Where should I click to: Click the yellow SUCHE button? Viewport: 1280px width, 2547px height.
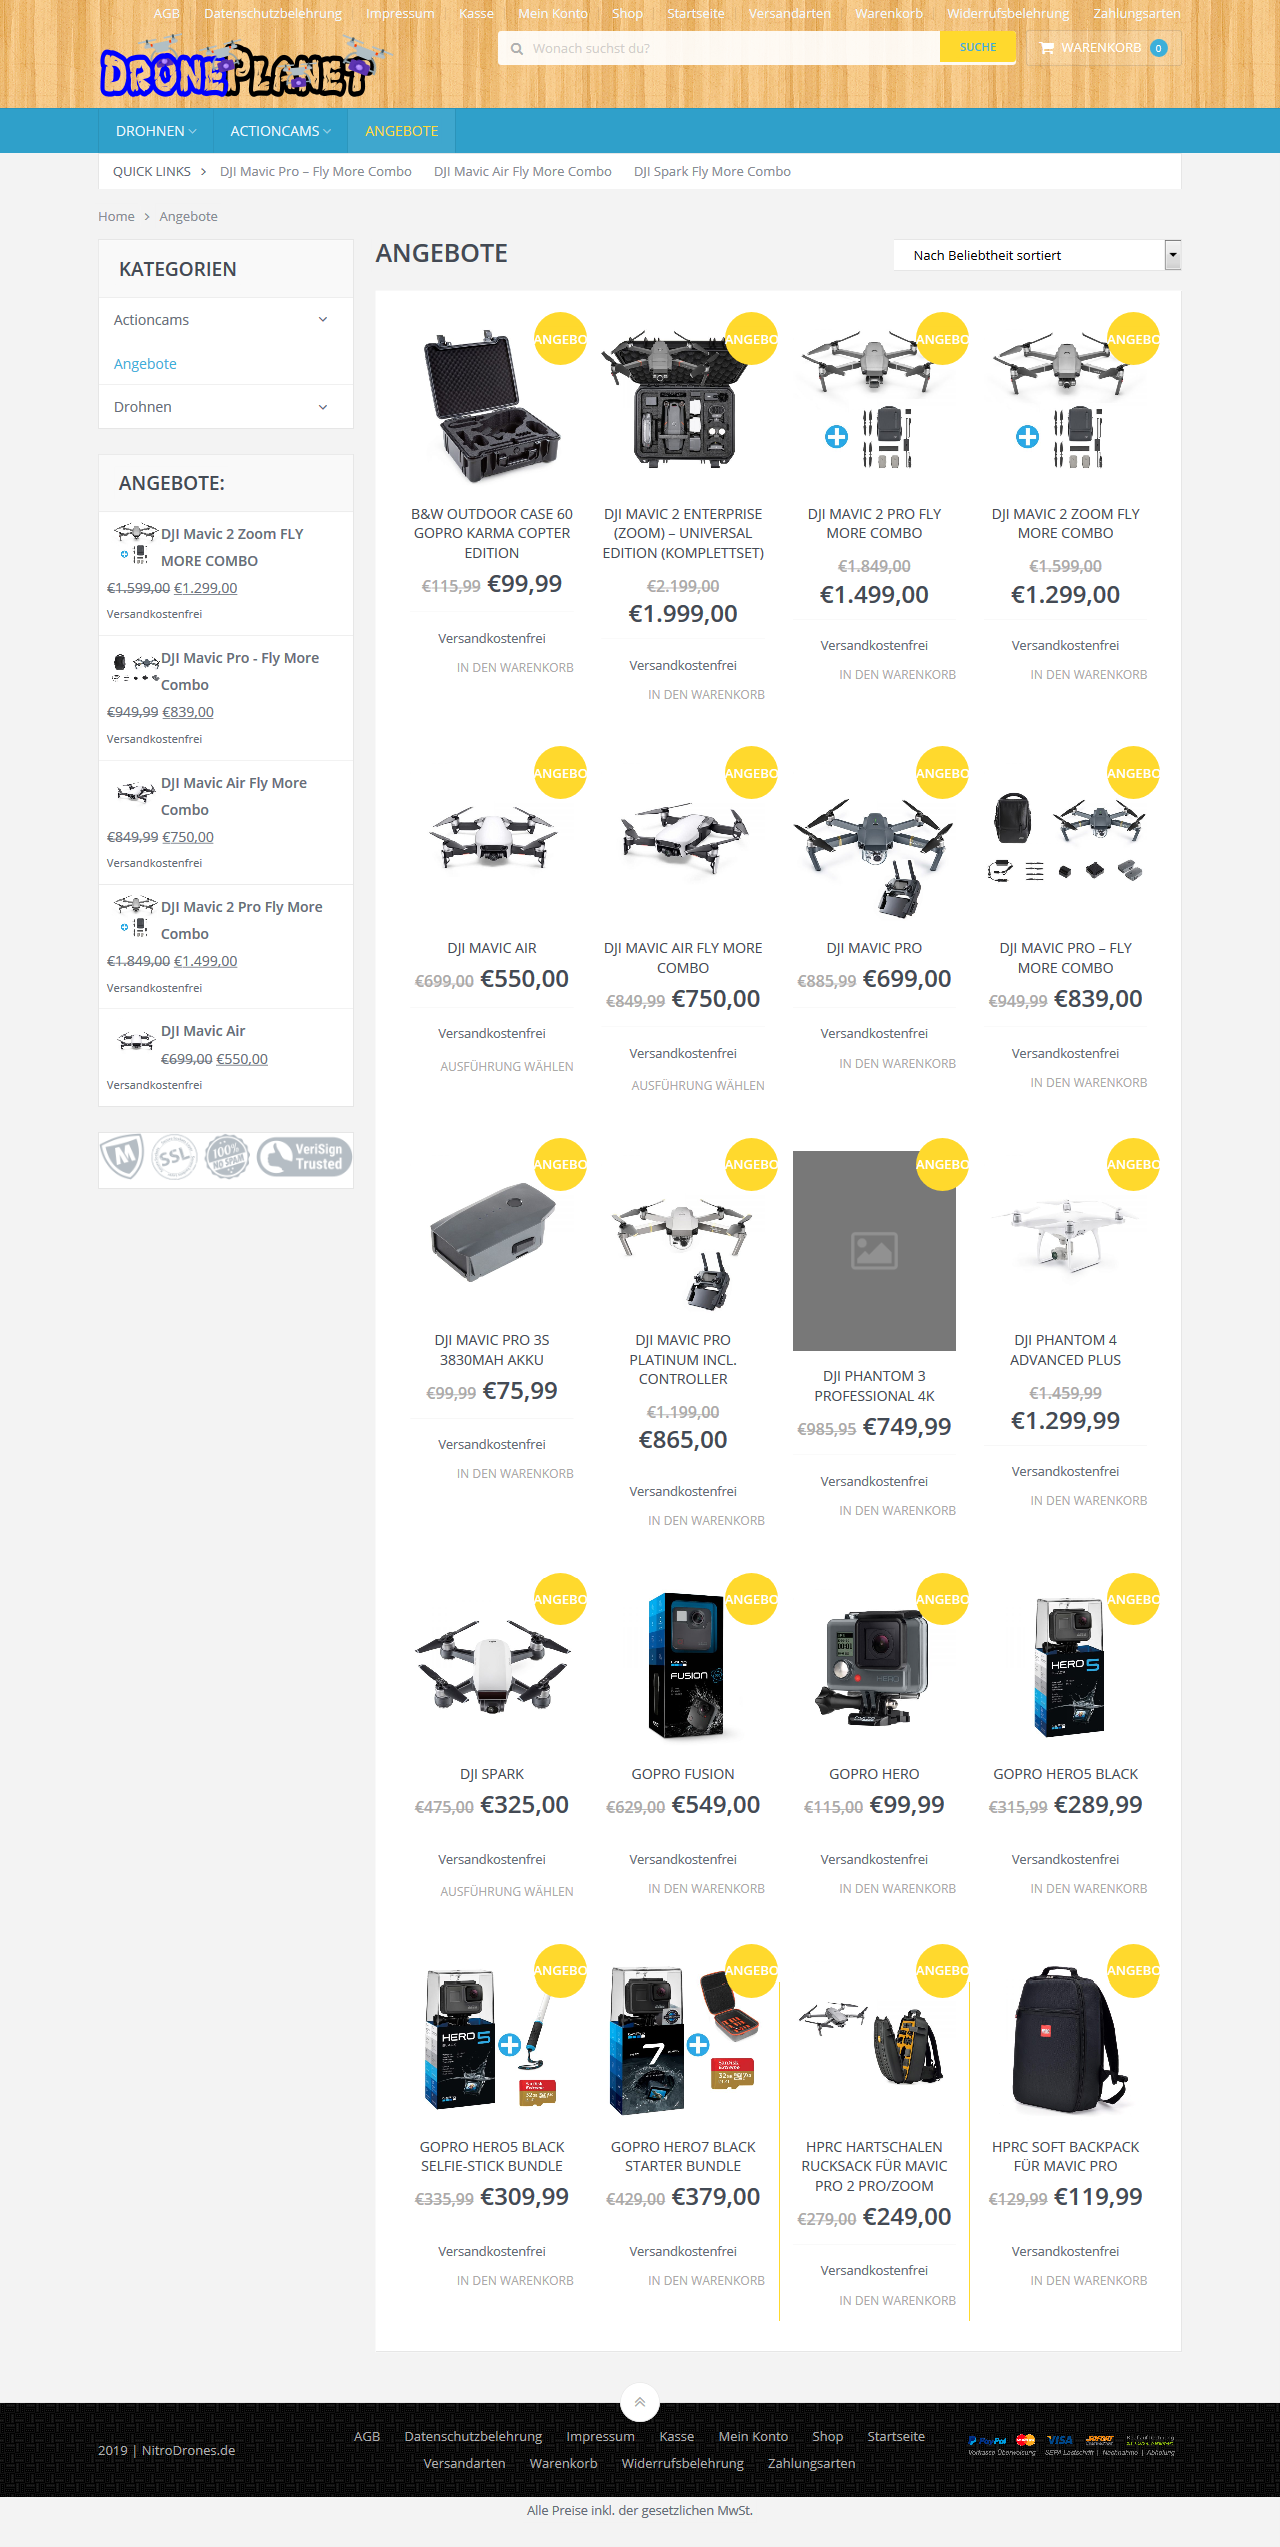point(978,47)
